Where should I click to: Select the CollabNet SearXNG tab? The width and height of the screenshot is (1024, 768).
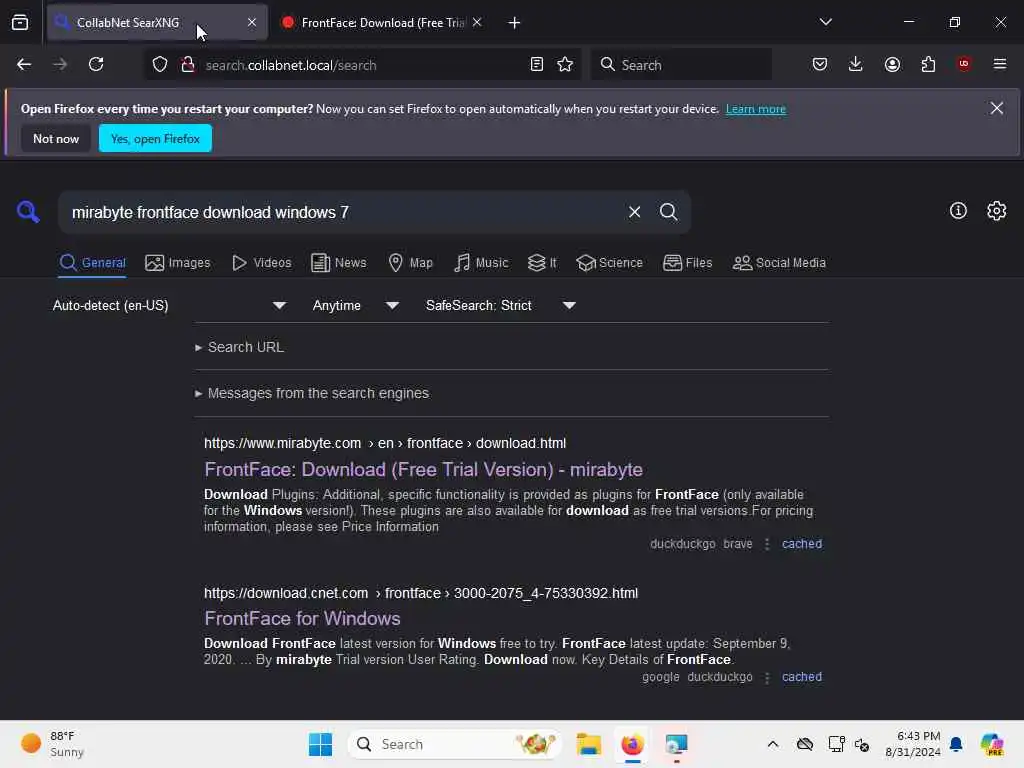coord(157,22)
